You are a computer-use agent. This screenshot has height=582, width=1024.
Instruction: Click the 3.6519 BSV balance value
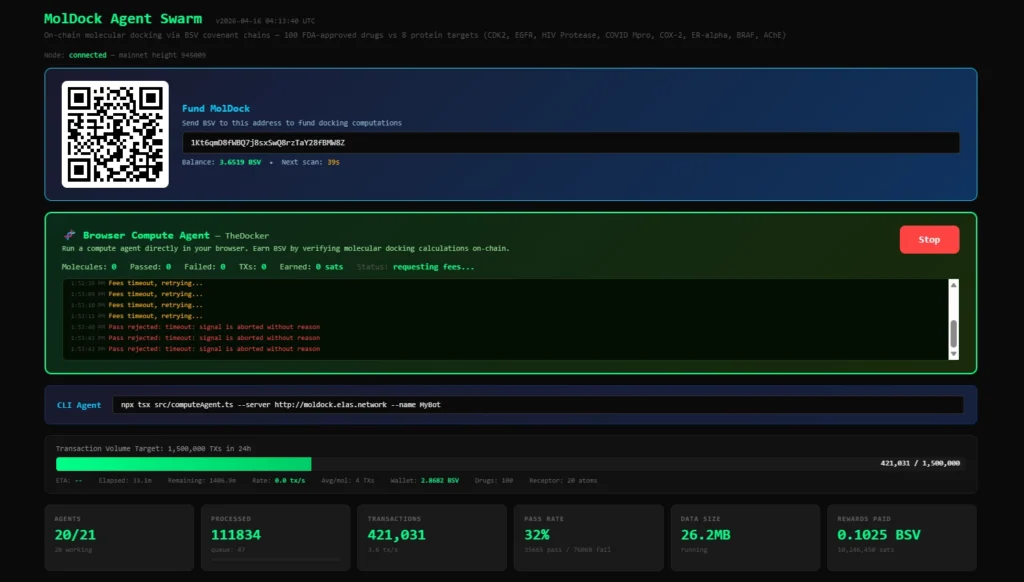(240, 162)
